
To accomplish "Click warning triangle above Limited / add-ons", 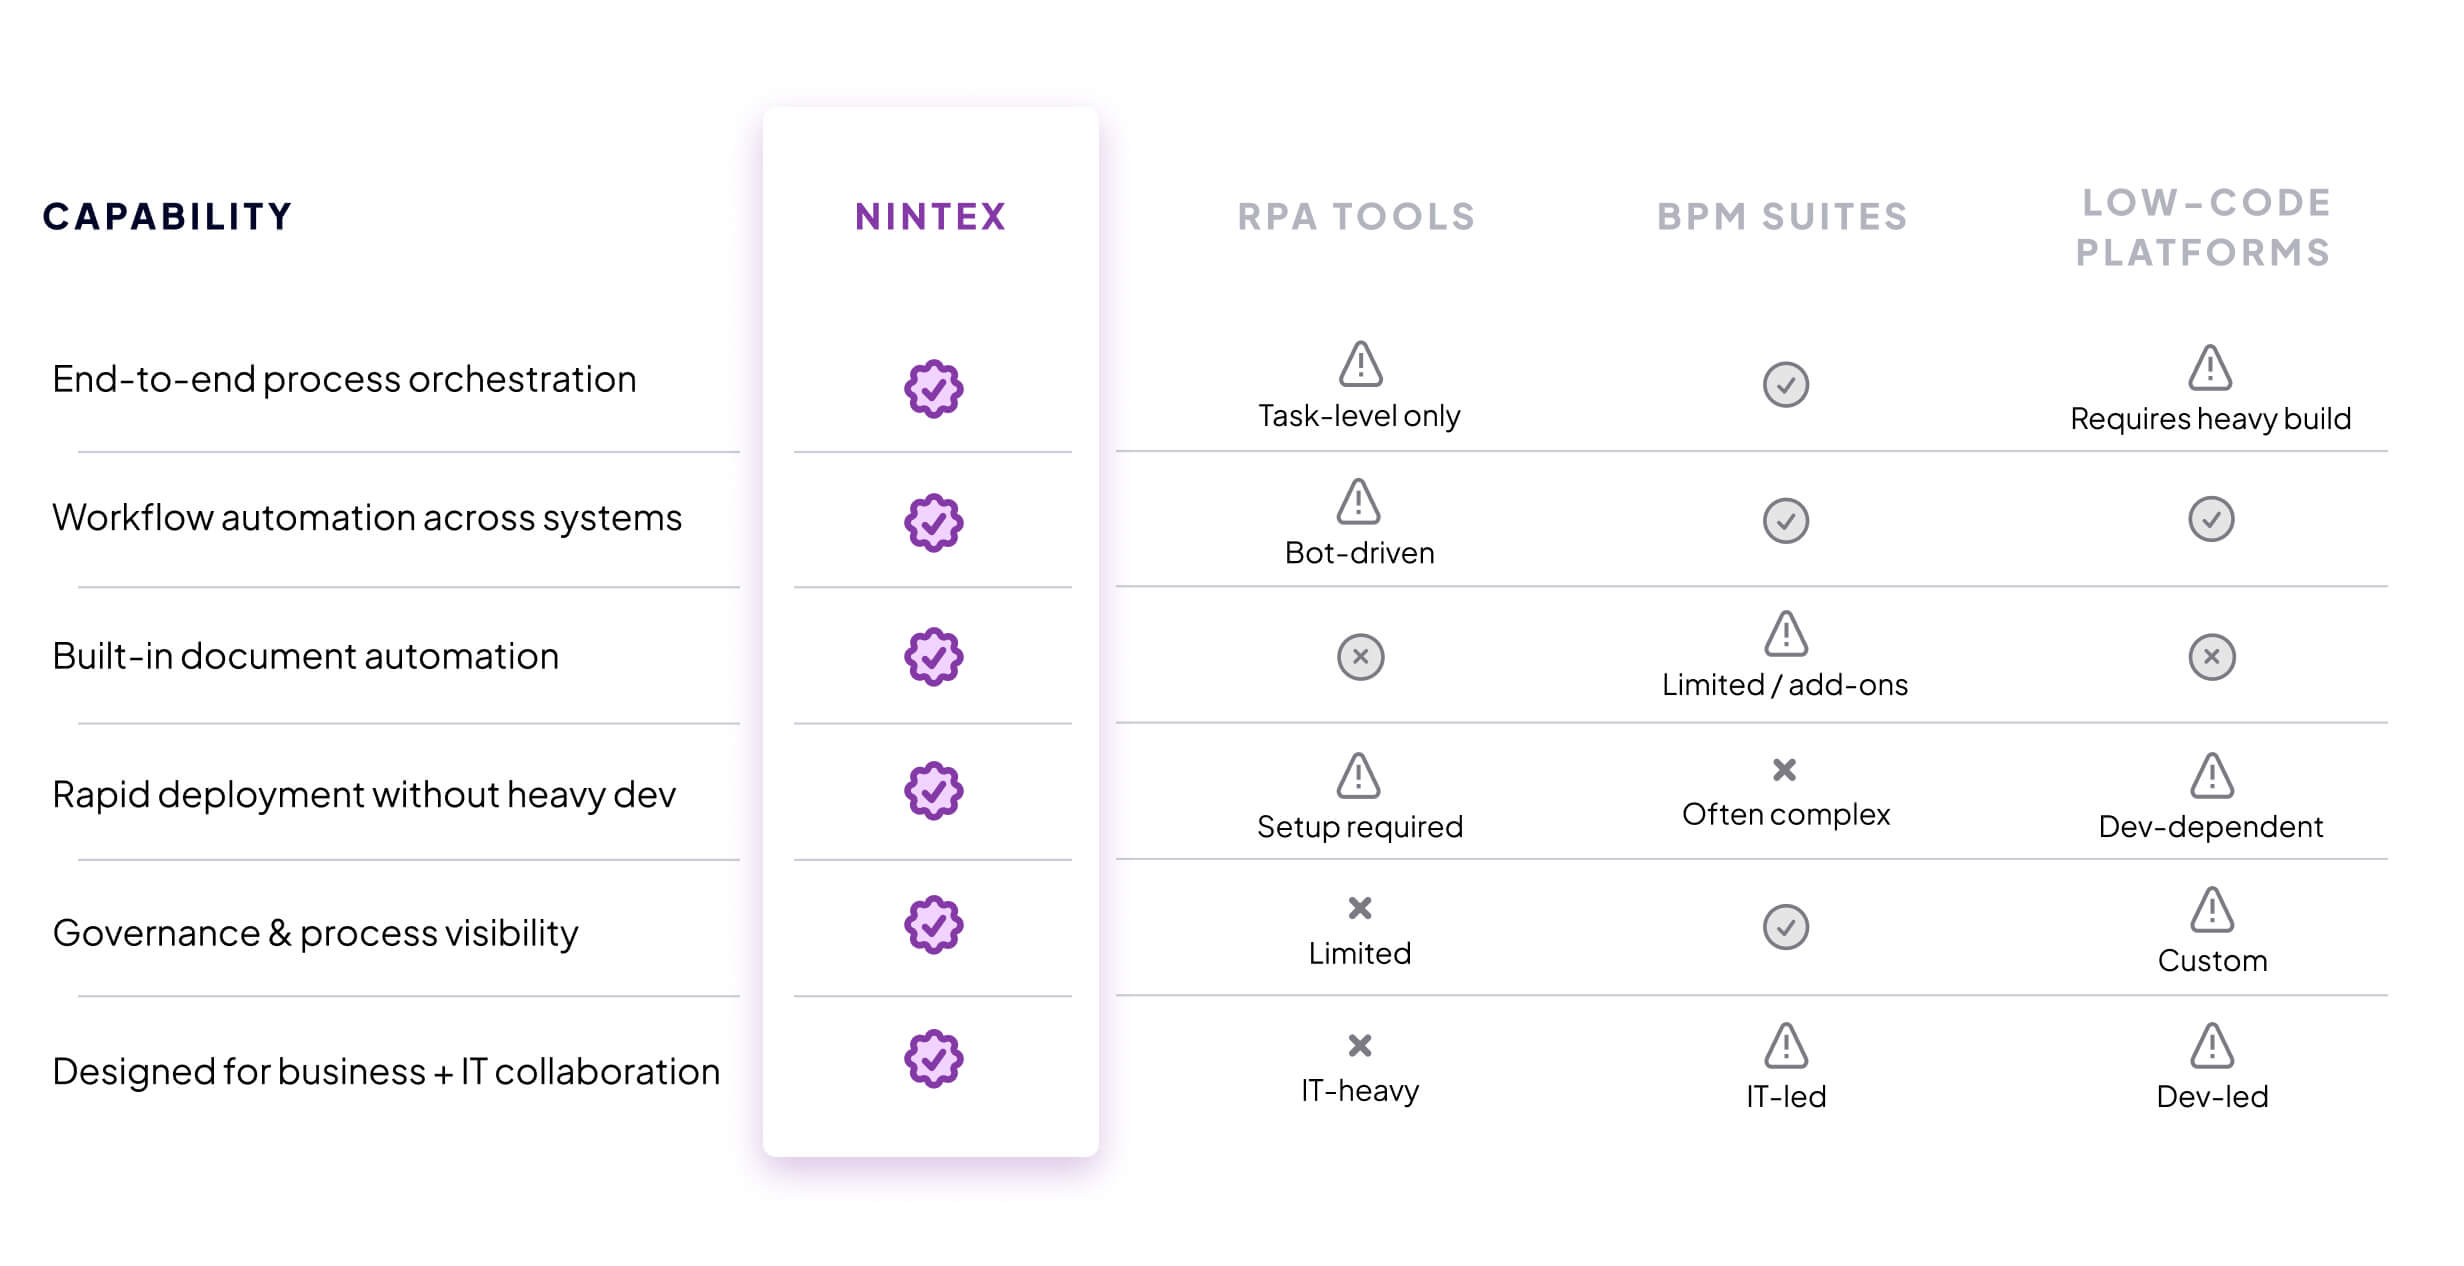I will click(1785, 633).
